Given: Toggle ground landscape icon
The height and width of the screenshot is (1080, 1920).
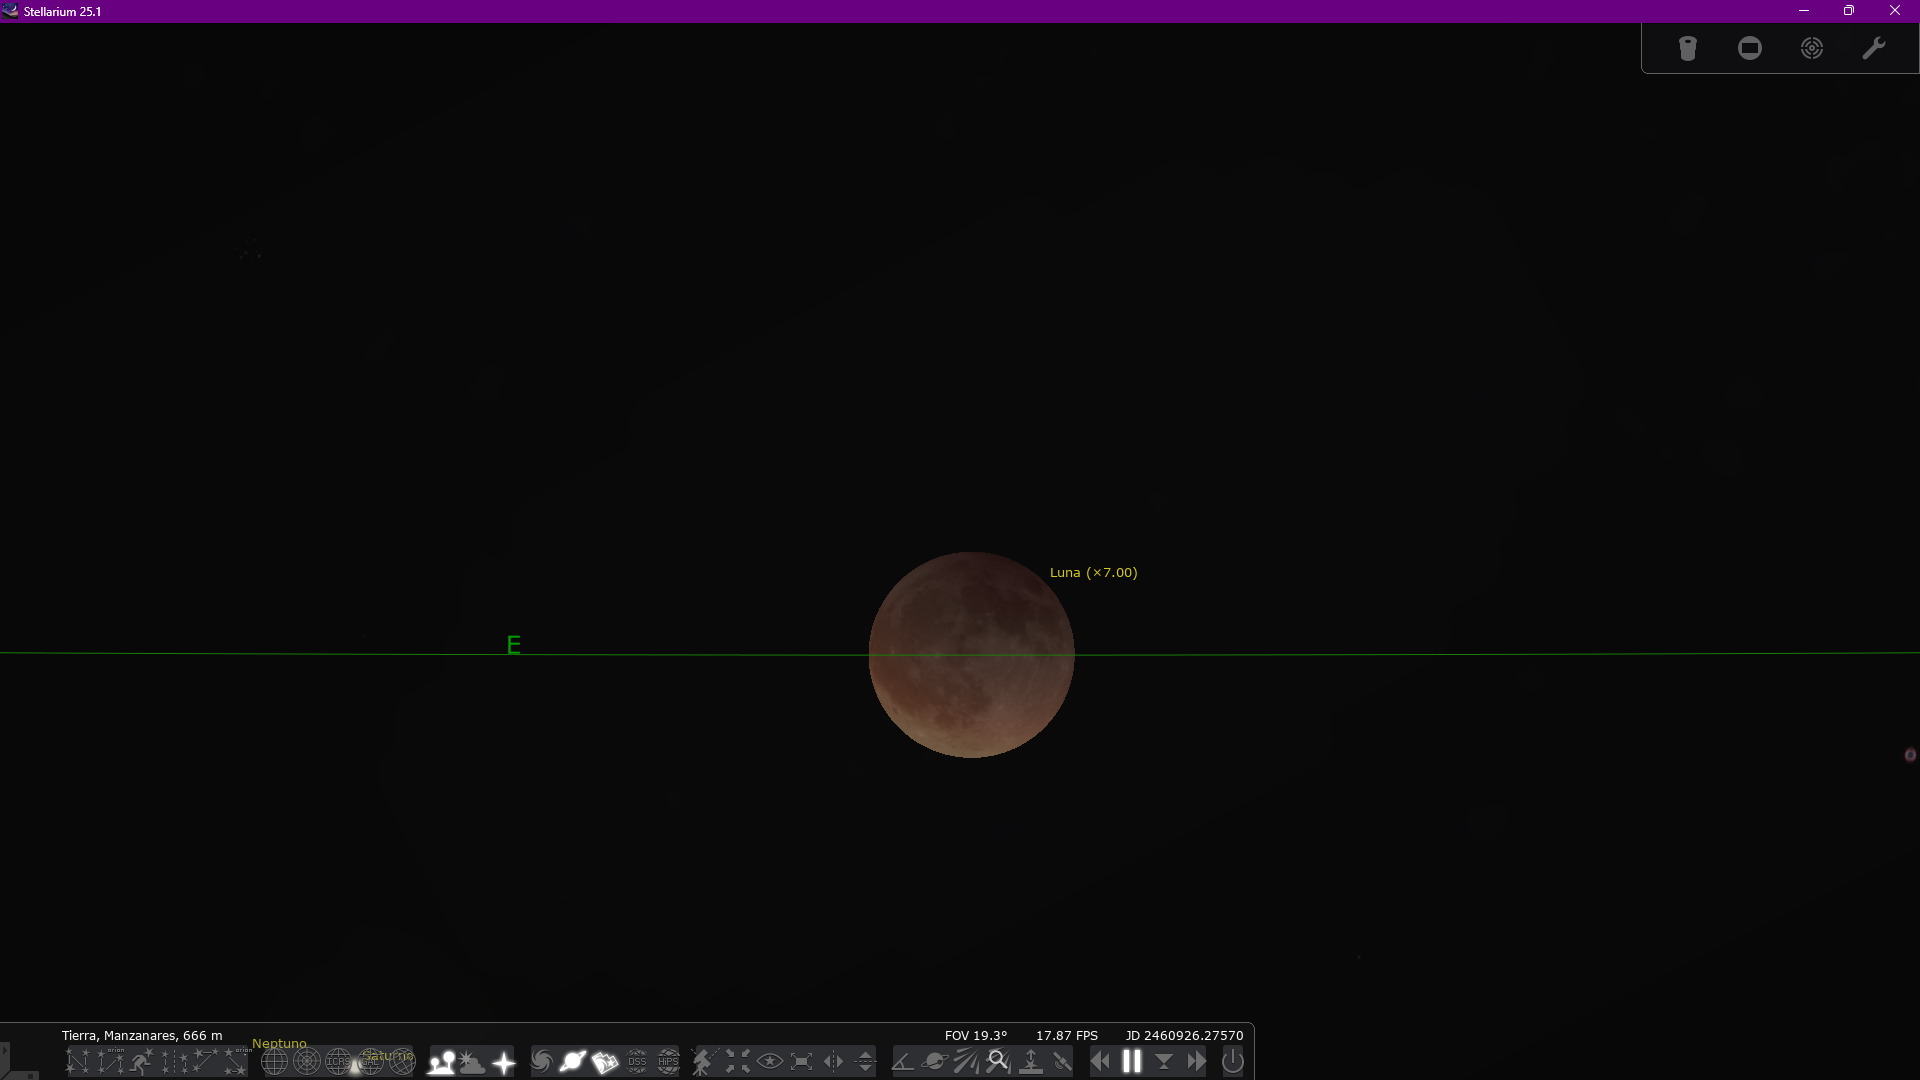Looking at the screenshot, I should click(x=441, y=1062).
